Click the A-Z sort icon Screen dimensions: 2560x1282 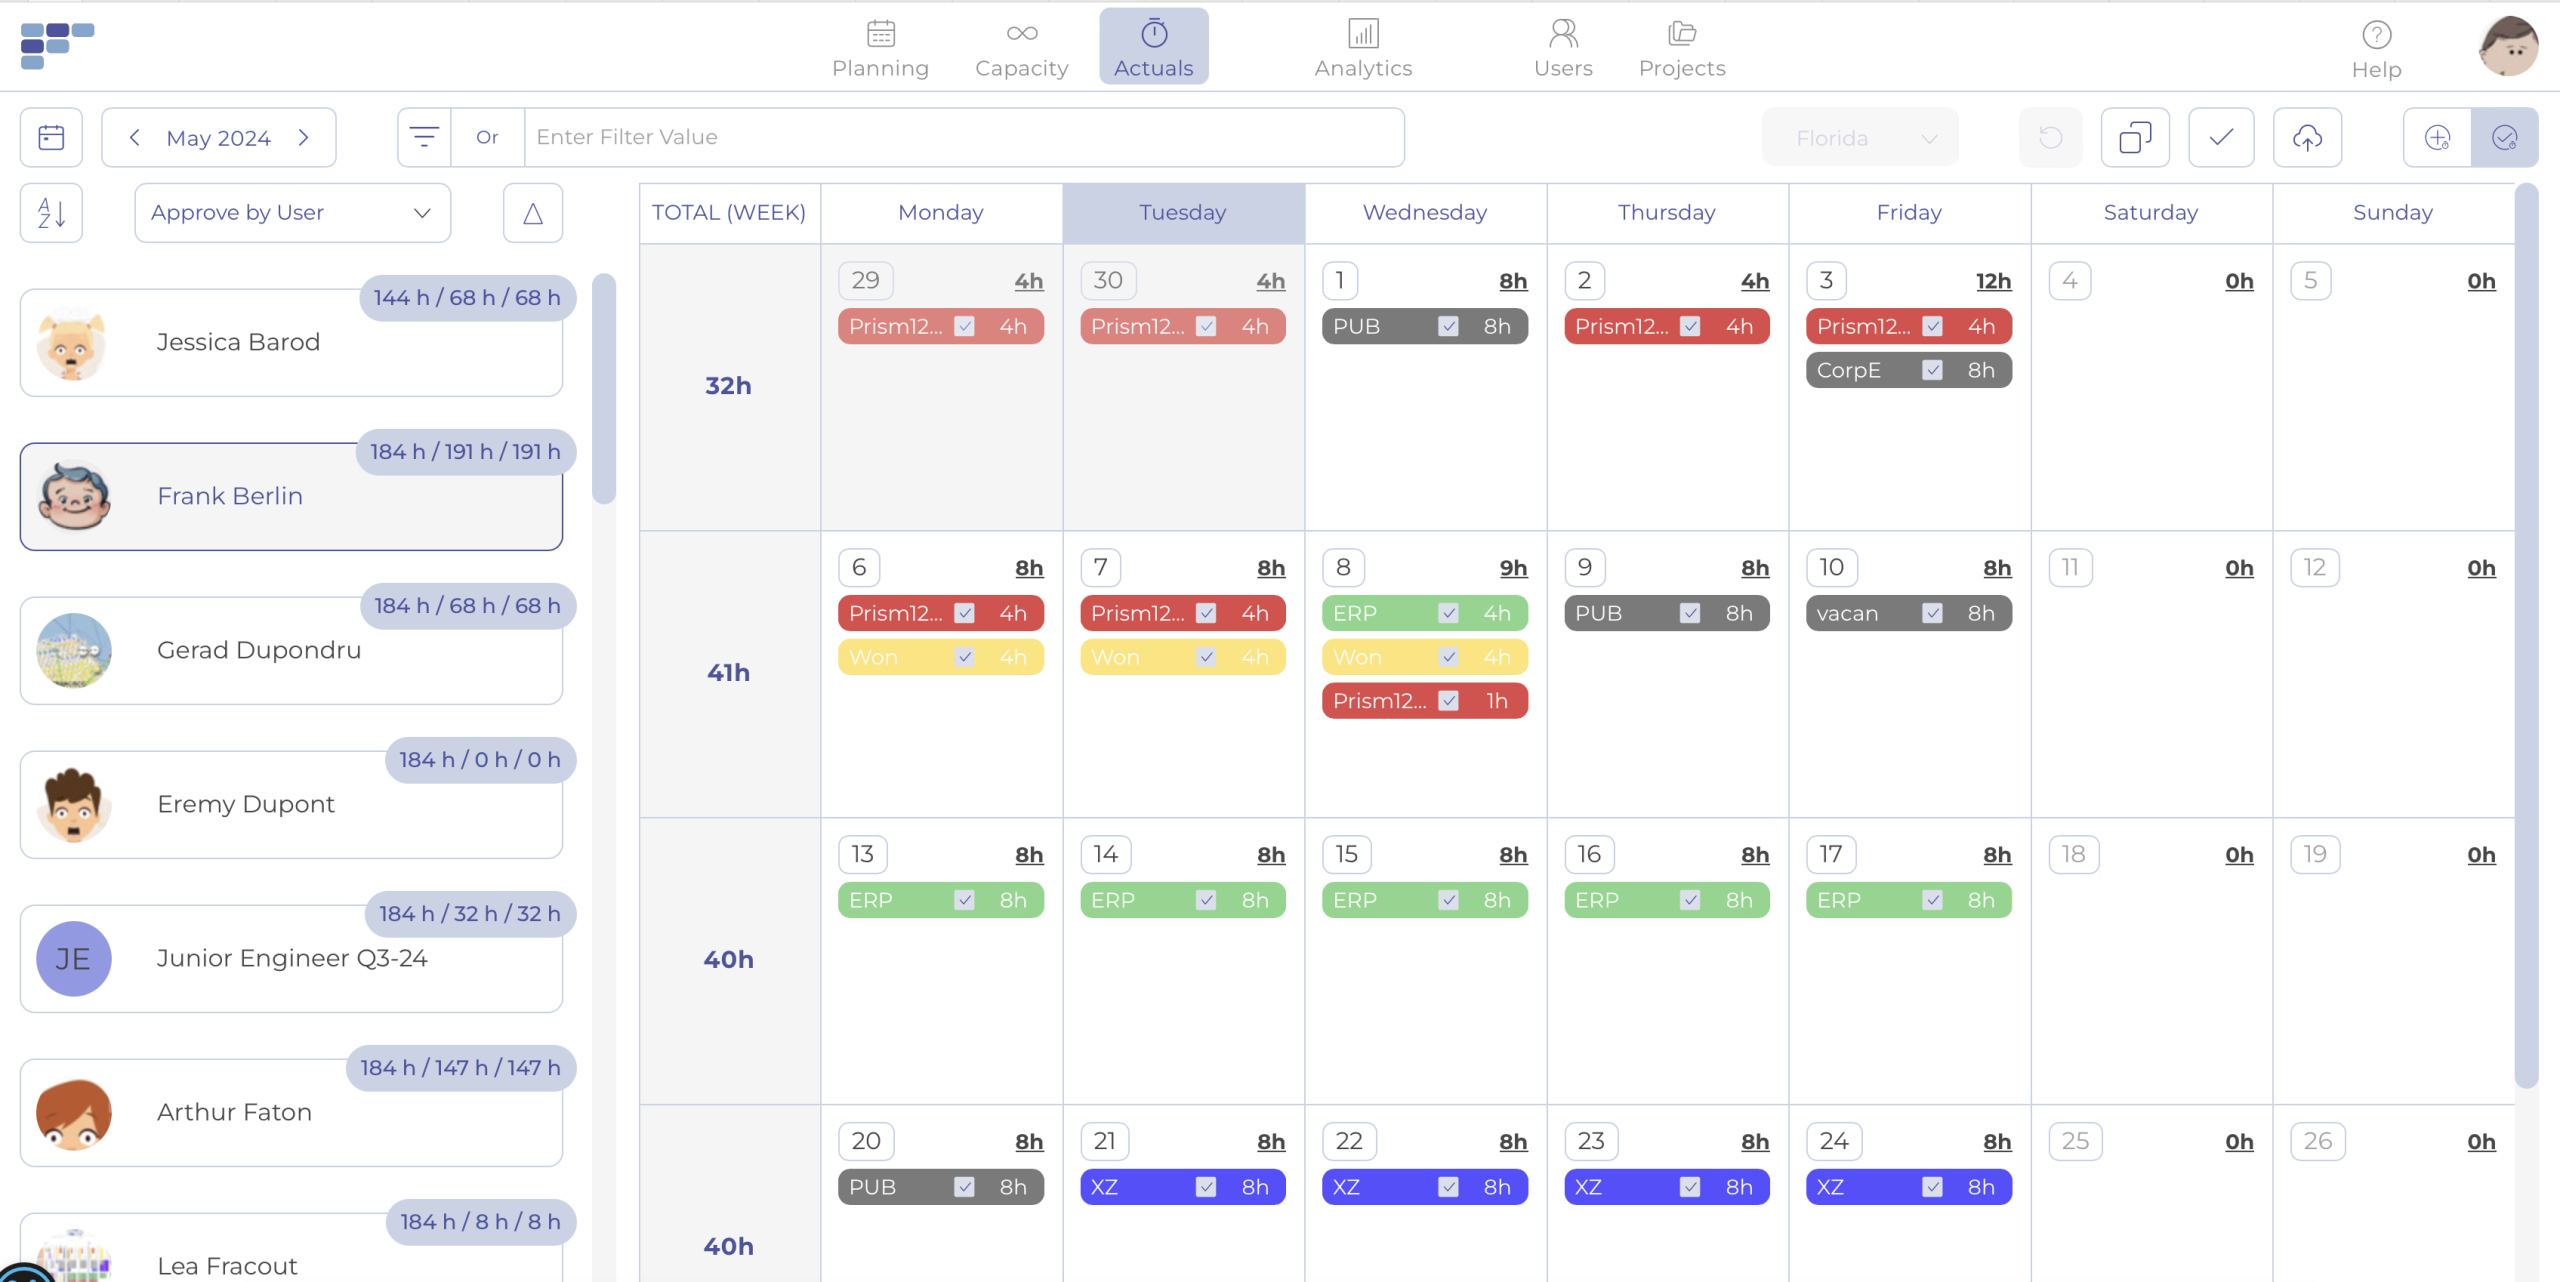tap(51, 212)
